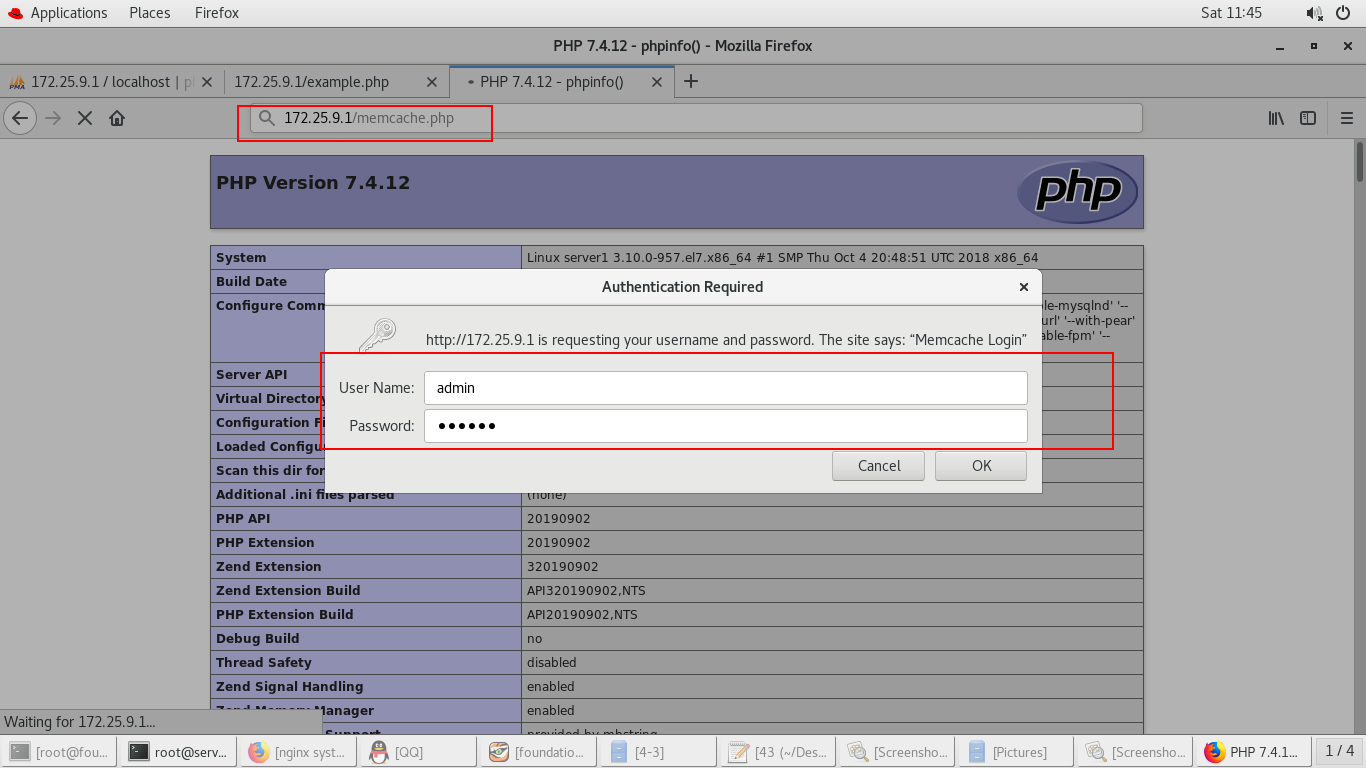Open a new tab with the plus icon

point(690,81)
